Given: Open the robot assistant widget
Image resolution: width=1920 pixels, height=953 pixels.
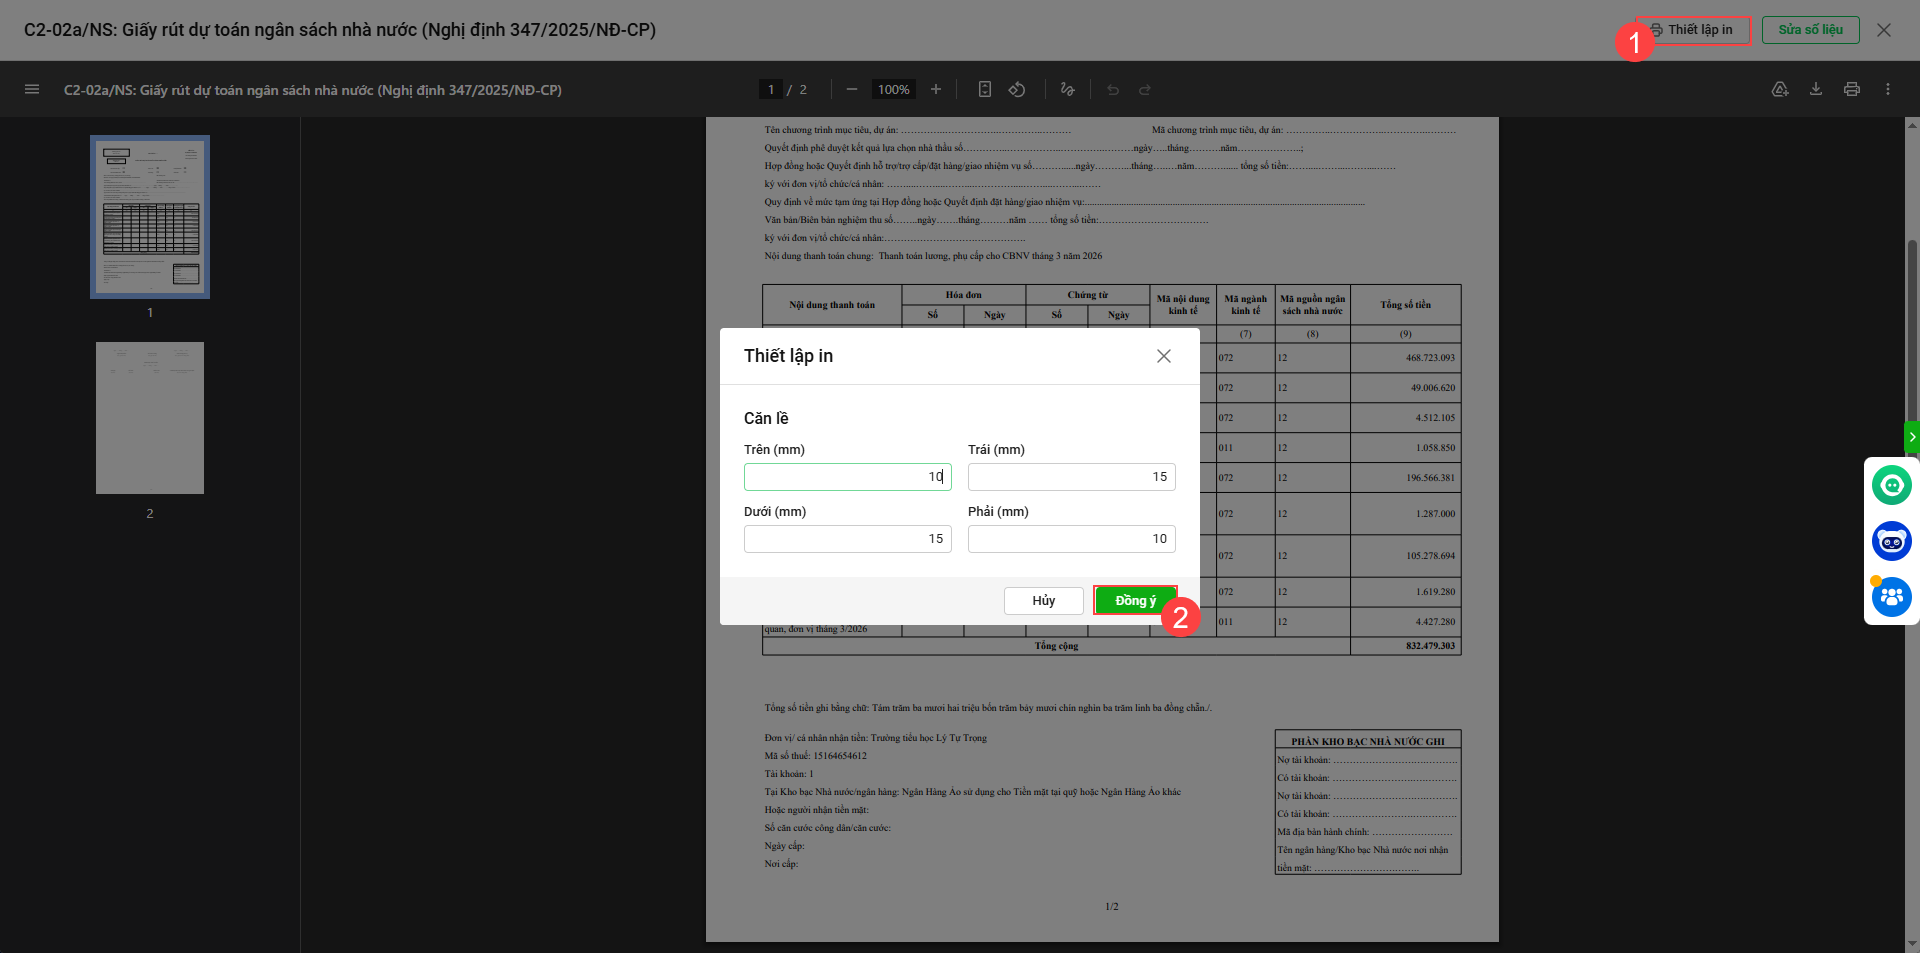Looking at the screenshot, I should [1891, 542].
